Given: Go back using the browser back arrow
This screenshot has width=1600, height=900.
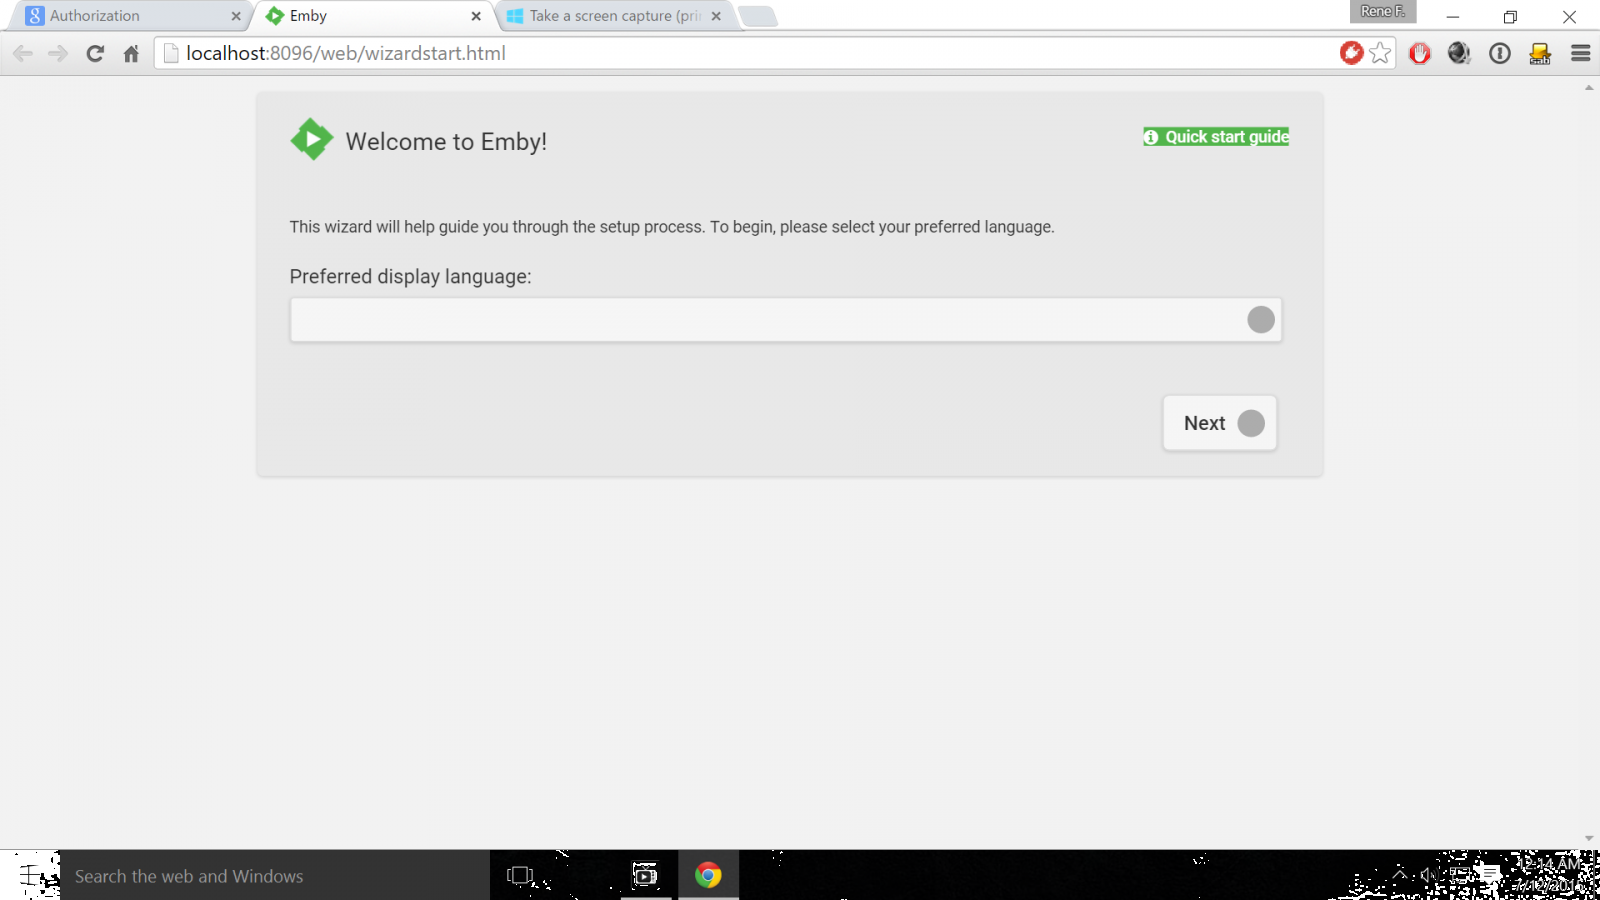Looking at the screenshot, I should [x=23, y=54].
